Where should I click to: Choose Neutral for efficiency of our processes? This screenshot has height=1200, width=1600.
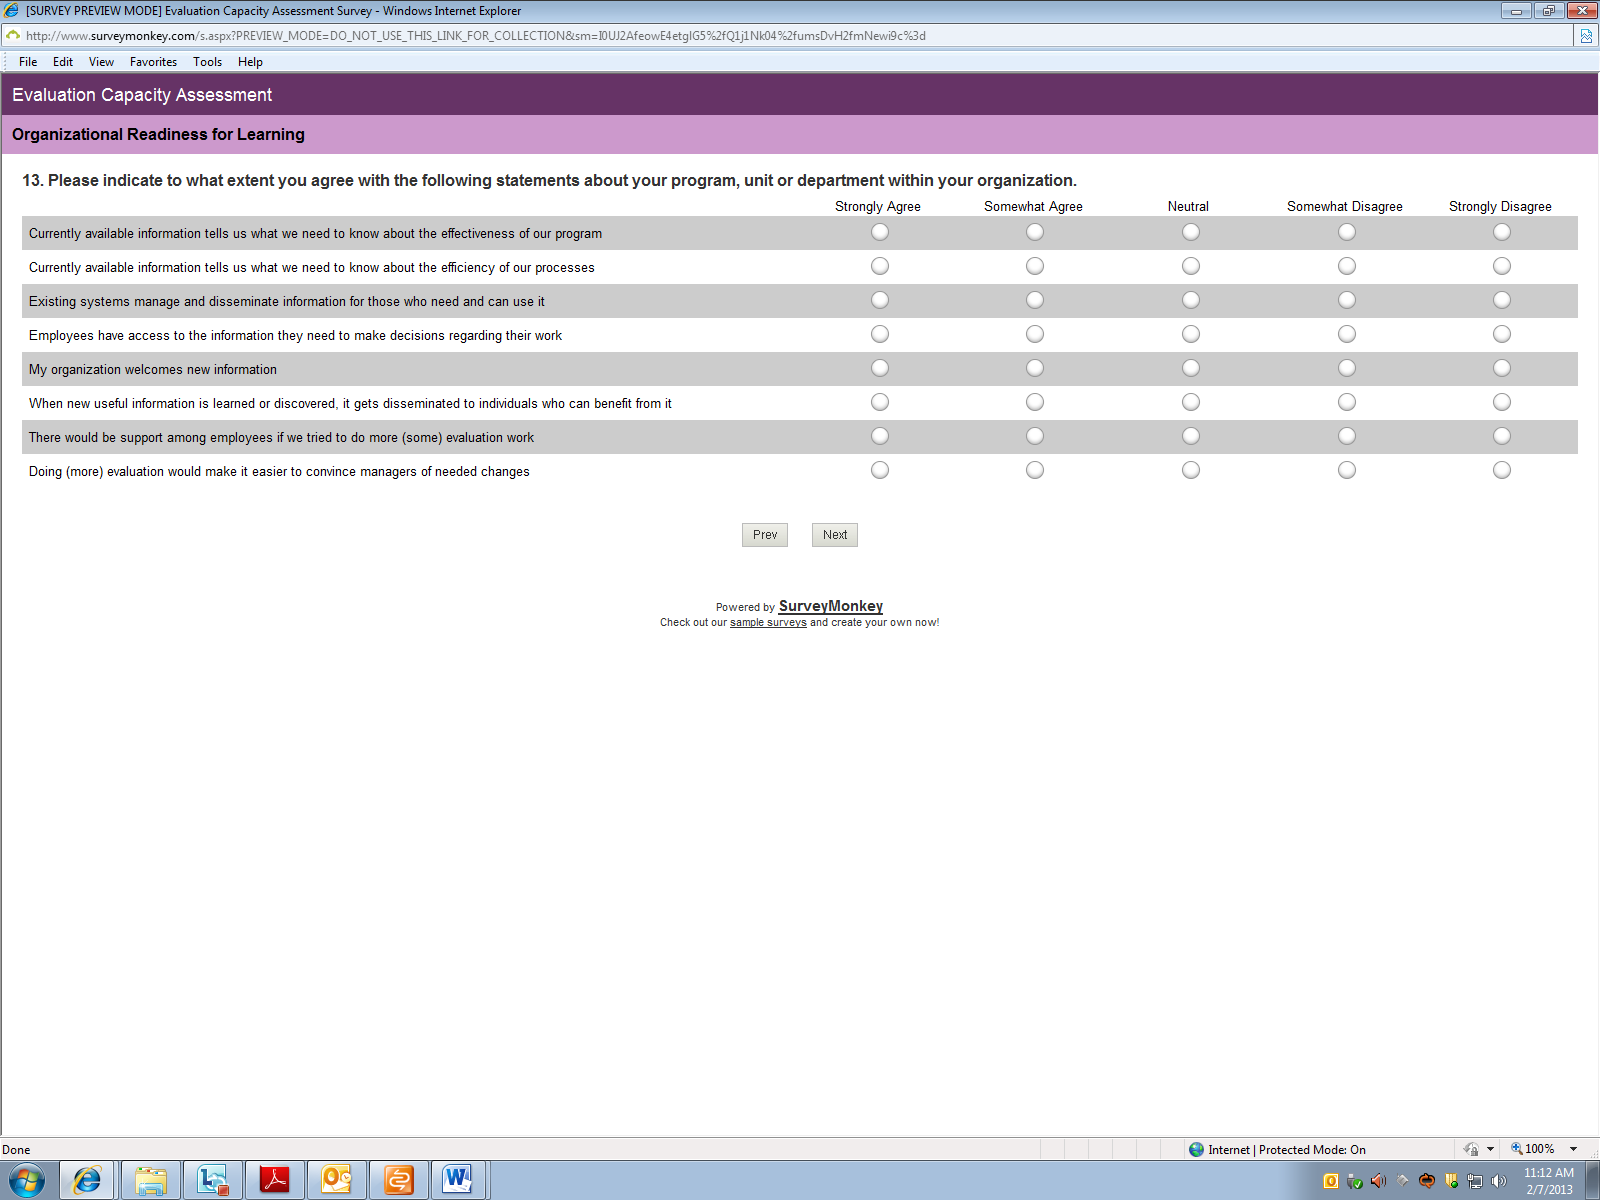tap(1191, 266)
